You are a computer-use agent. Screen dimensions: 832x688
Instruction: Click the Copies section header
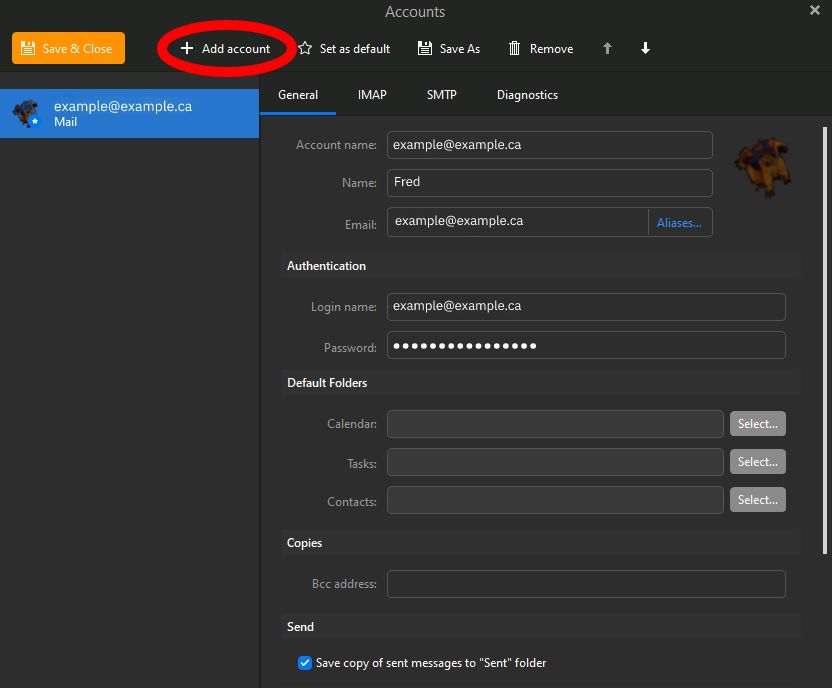(541, 543)
